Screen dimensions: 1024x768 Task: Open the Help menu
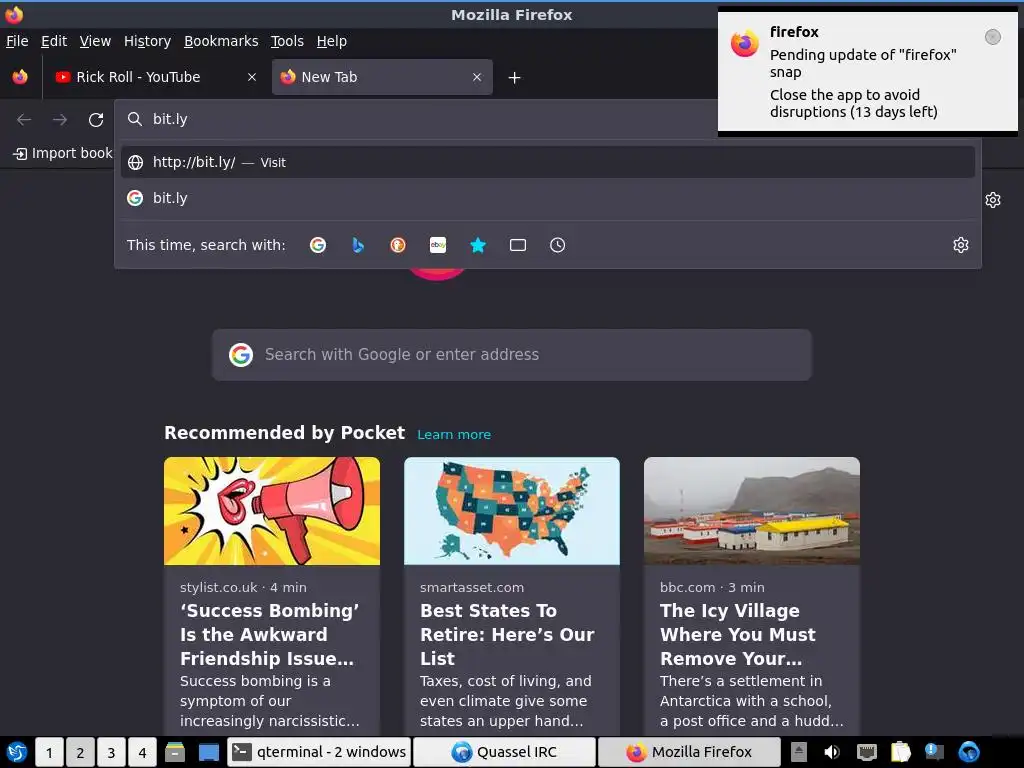click(x=331, y=41)
